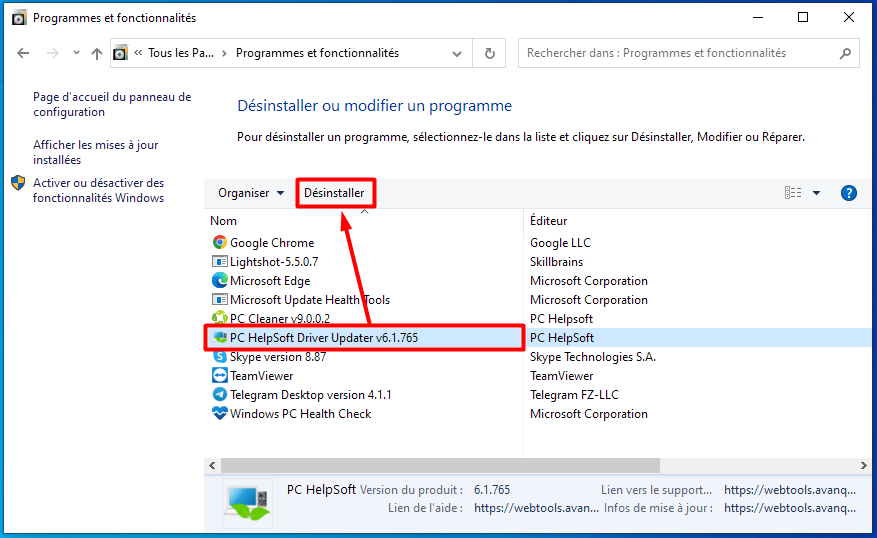877x538 pixels.
Task: Click the Rechercher dans Programmes search field
Action: 689,53
